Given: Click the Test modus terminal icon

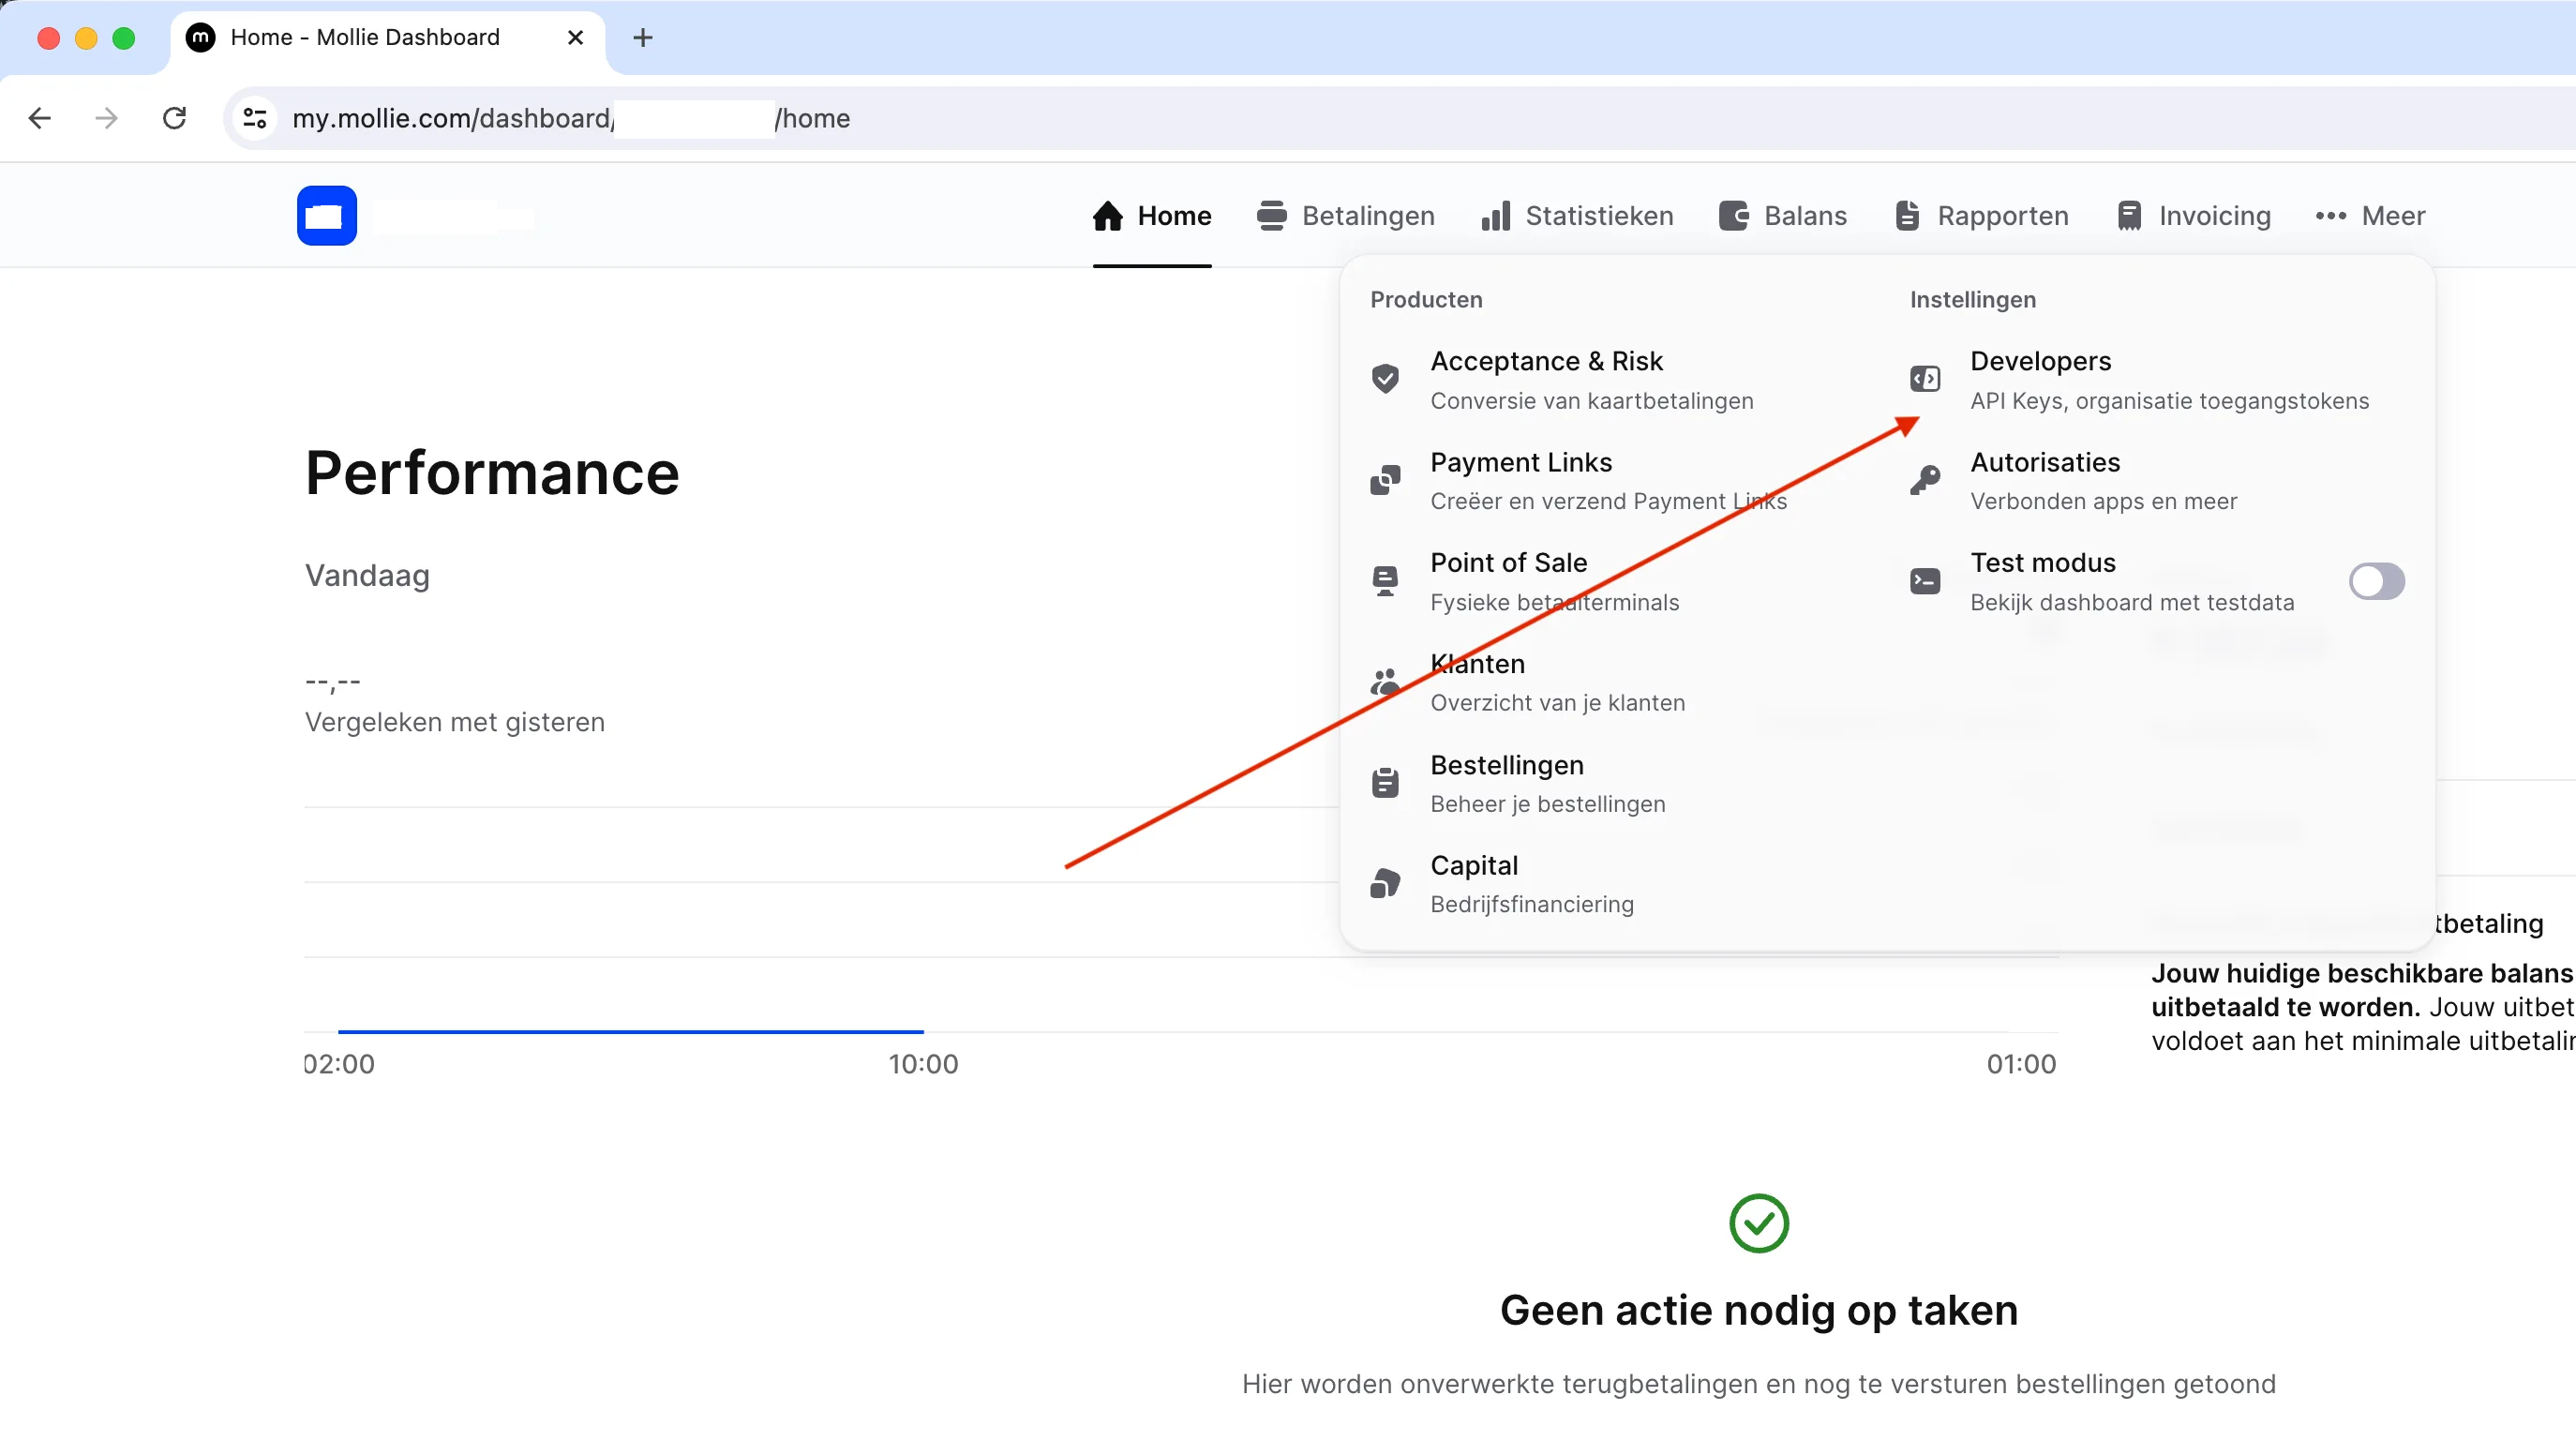Looking at the screenshot, I should [1925, 581].
